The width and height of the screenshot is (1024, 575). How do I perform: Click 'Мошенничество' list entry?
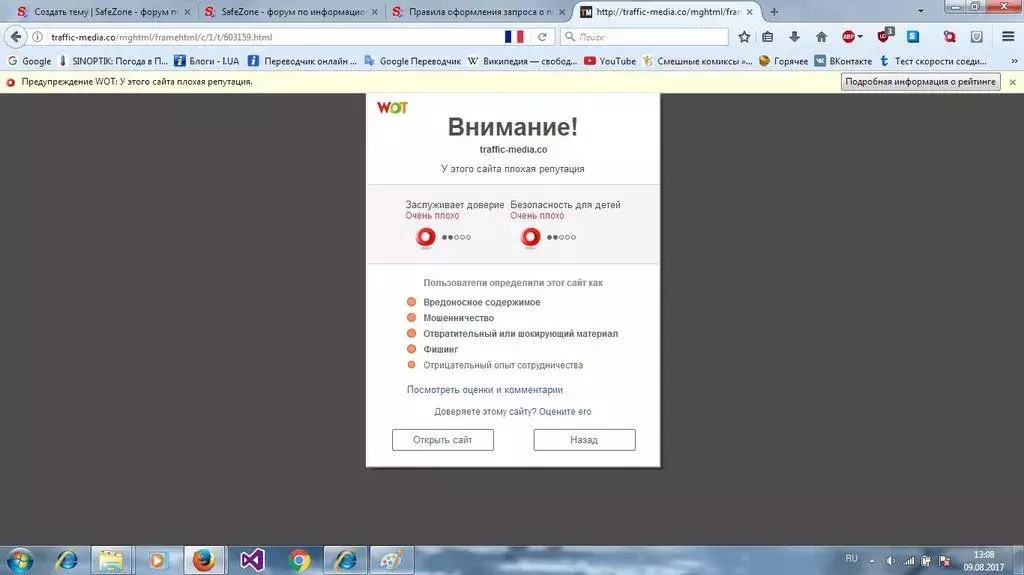point(458,318)
